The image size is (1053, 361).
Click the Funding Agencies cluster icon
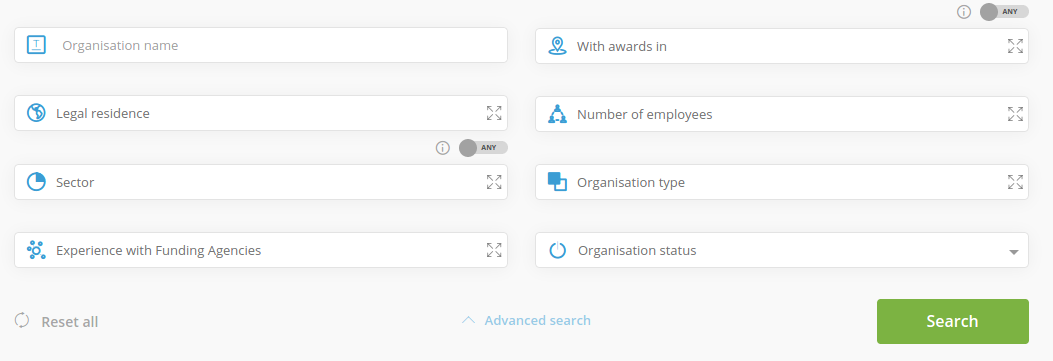(x=36, y=250)
